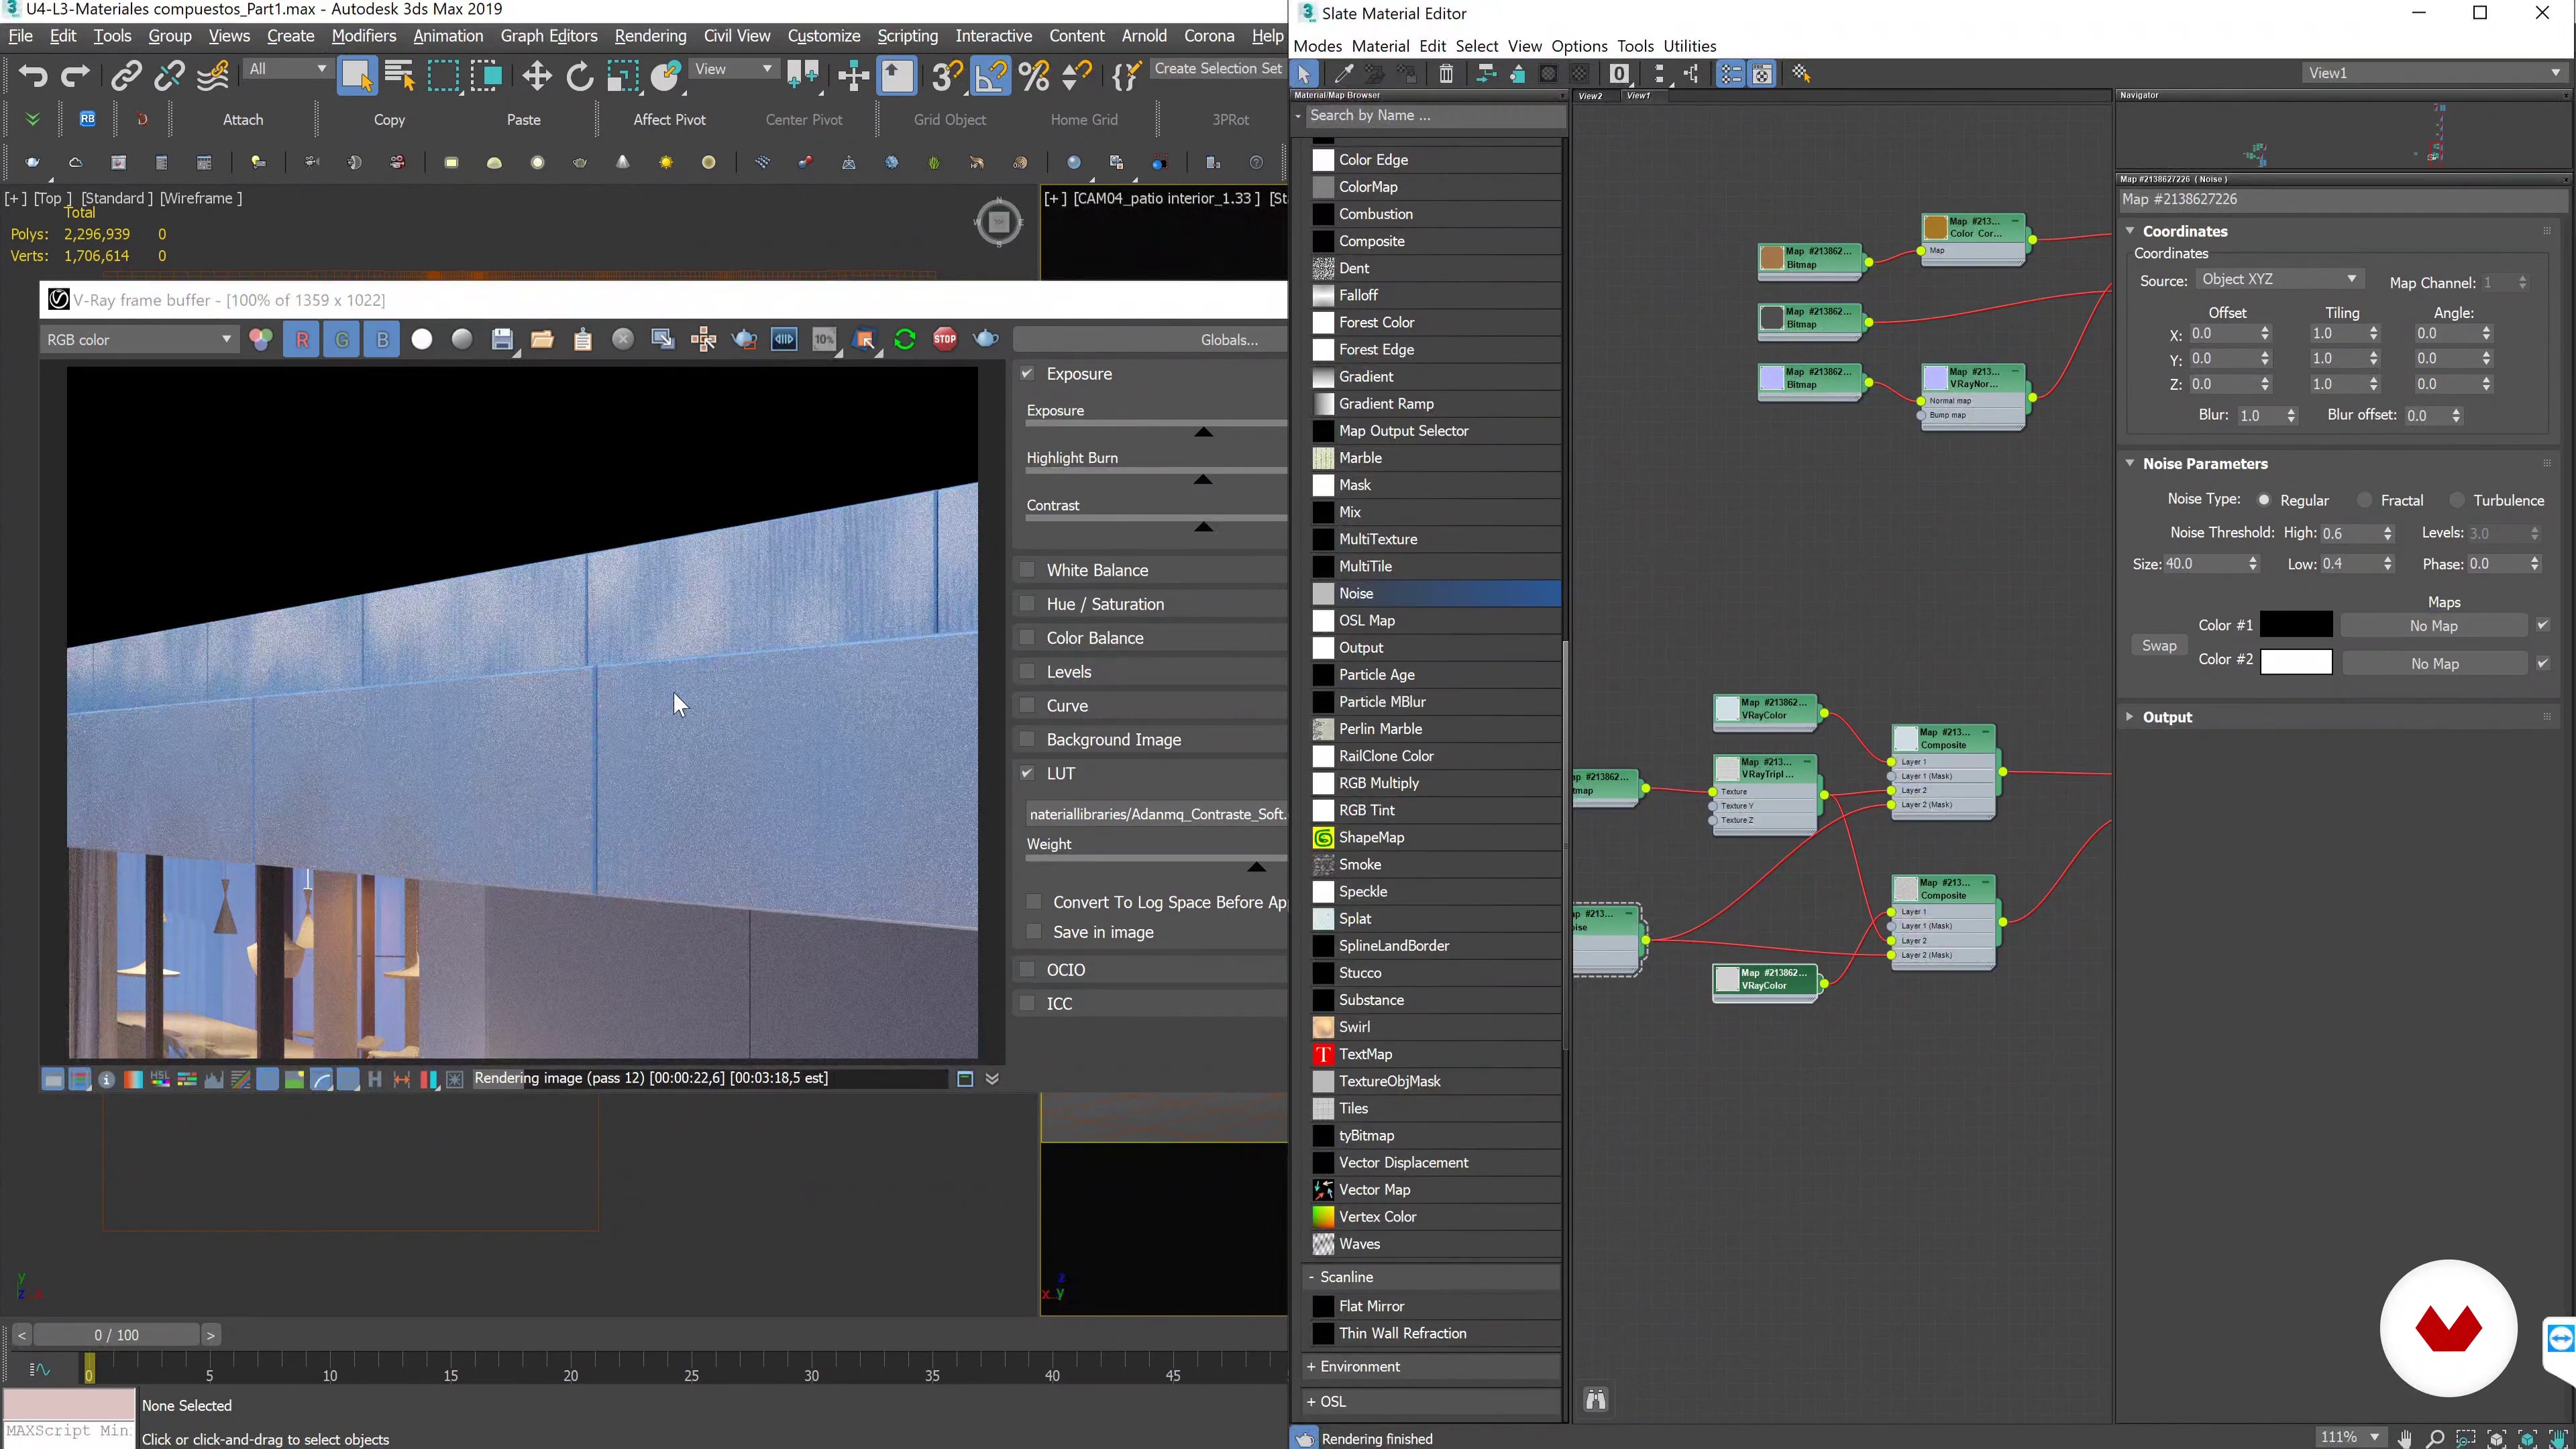The width and height of the screenshot is (2576, 1449).
Task: Expand the Output rollout
Action: click(2130, 717)
